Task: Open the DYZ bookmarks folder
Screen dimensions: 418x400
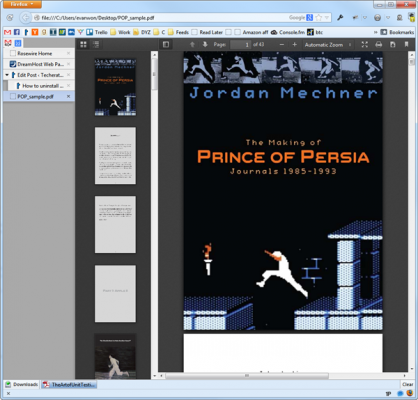Action: tap(142, 32)
